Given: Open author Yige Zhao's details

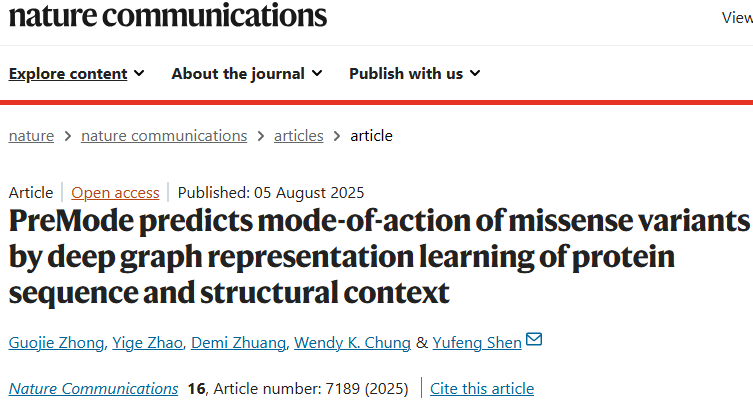Looking at the screenshot, I should 147,343.
